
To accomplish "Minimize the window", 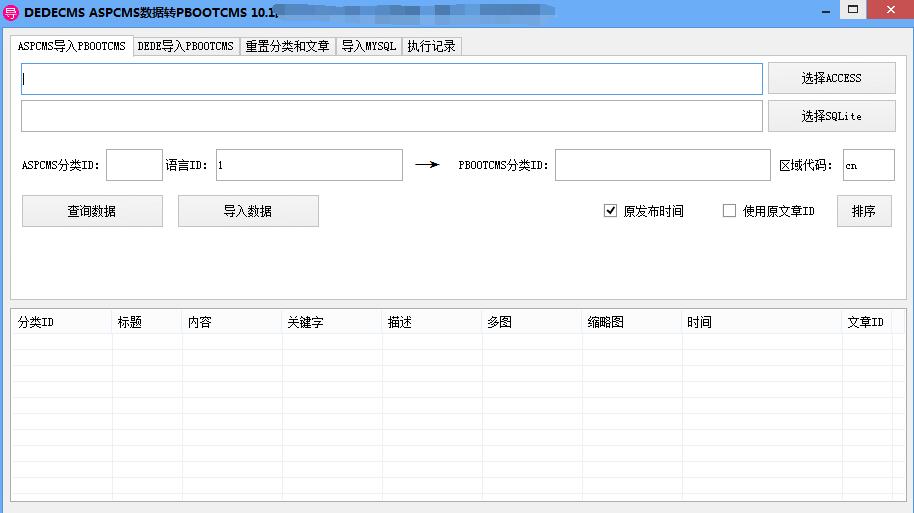I will click(x=825, y=11).
